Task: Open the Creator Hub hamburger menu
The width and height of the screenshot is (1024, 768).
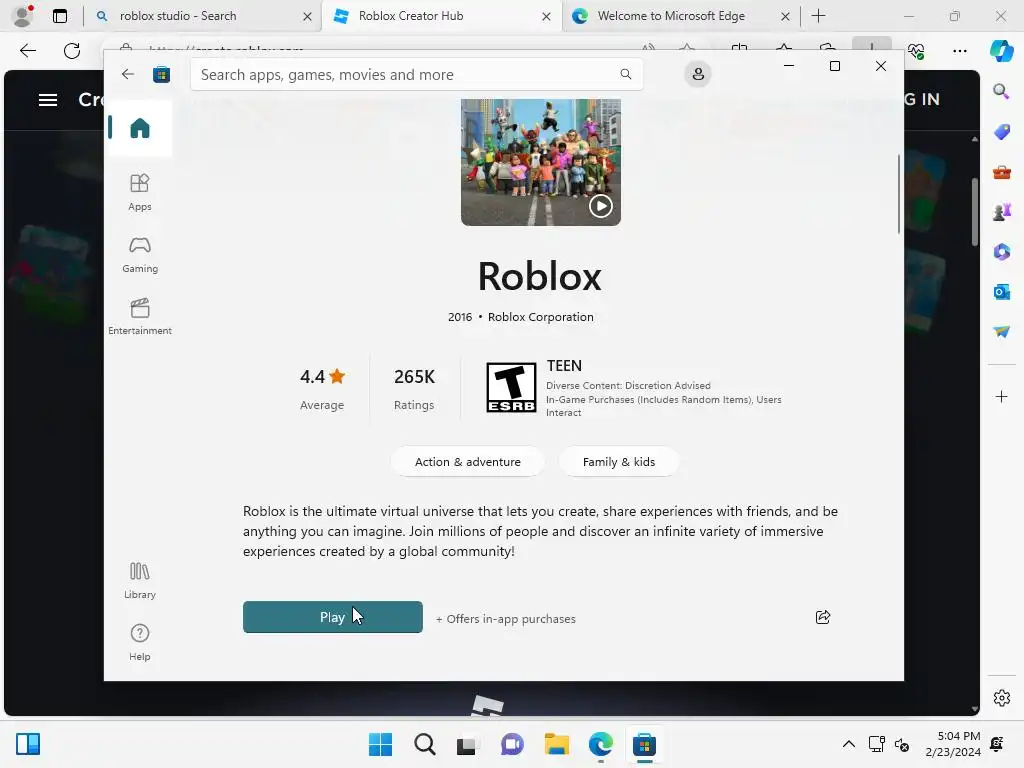Action: tap(48, 100)
